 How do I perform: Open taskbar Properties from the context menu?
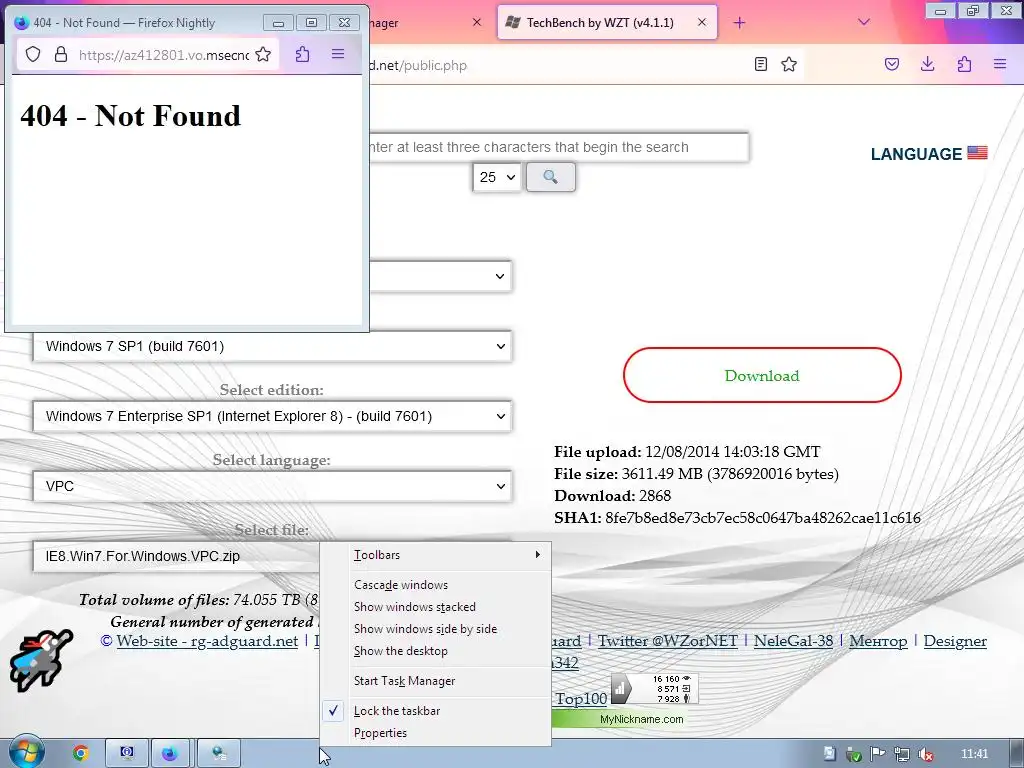[435, 733]
